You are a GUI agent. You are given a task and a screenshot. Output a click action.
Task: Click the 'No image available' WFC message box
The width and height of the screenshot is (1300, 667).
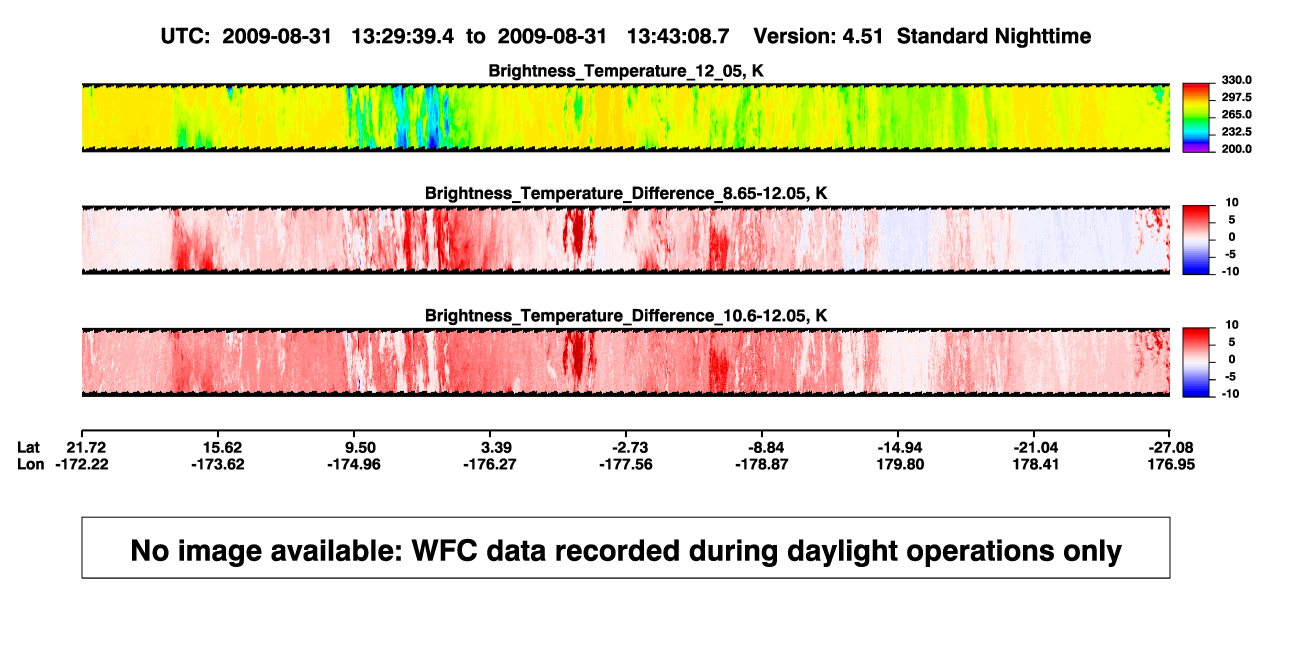point(626,547)
